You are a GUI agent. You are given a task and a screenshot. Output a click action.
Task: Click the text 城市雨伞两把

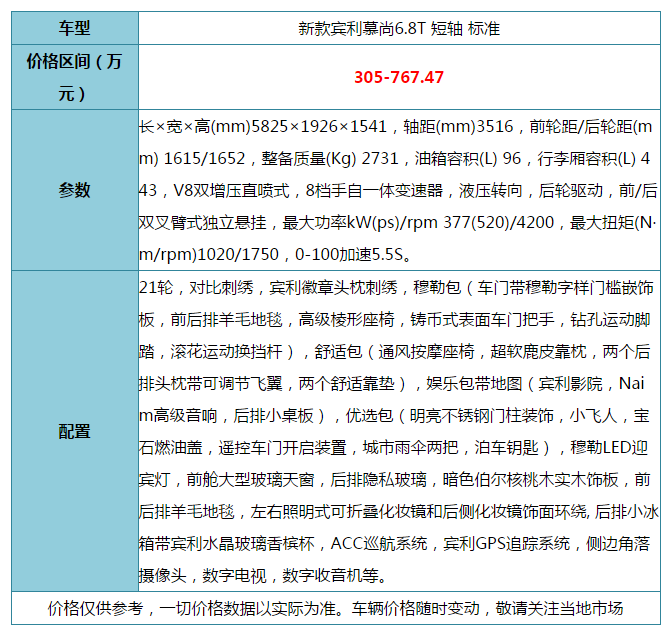(411, 448)
